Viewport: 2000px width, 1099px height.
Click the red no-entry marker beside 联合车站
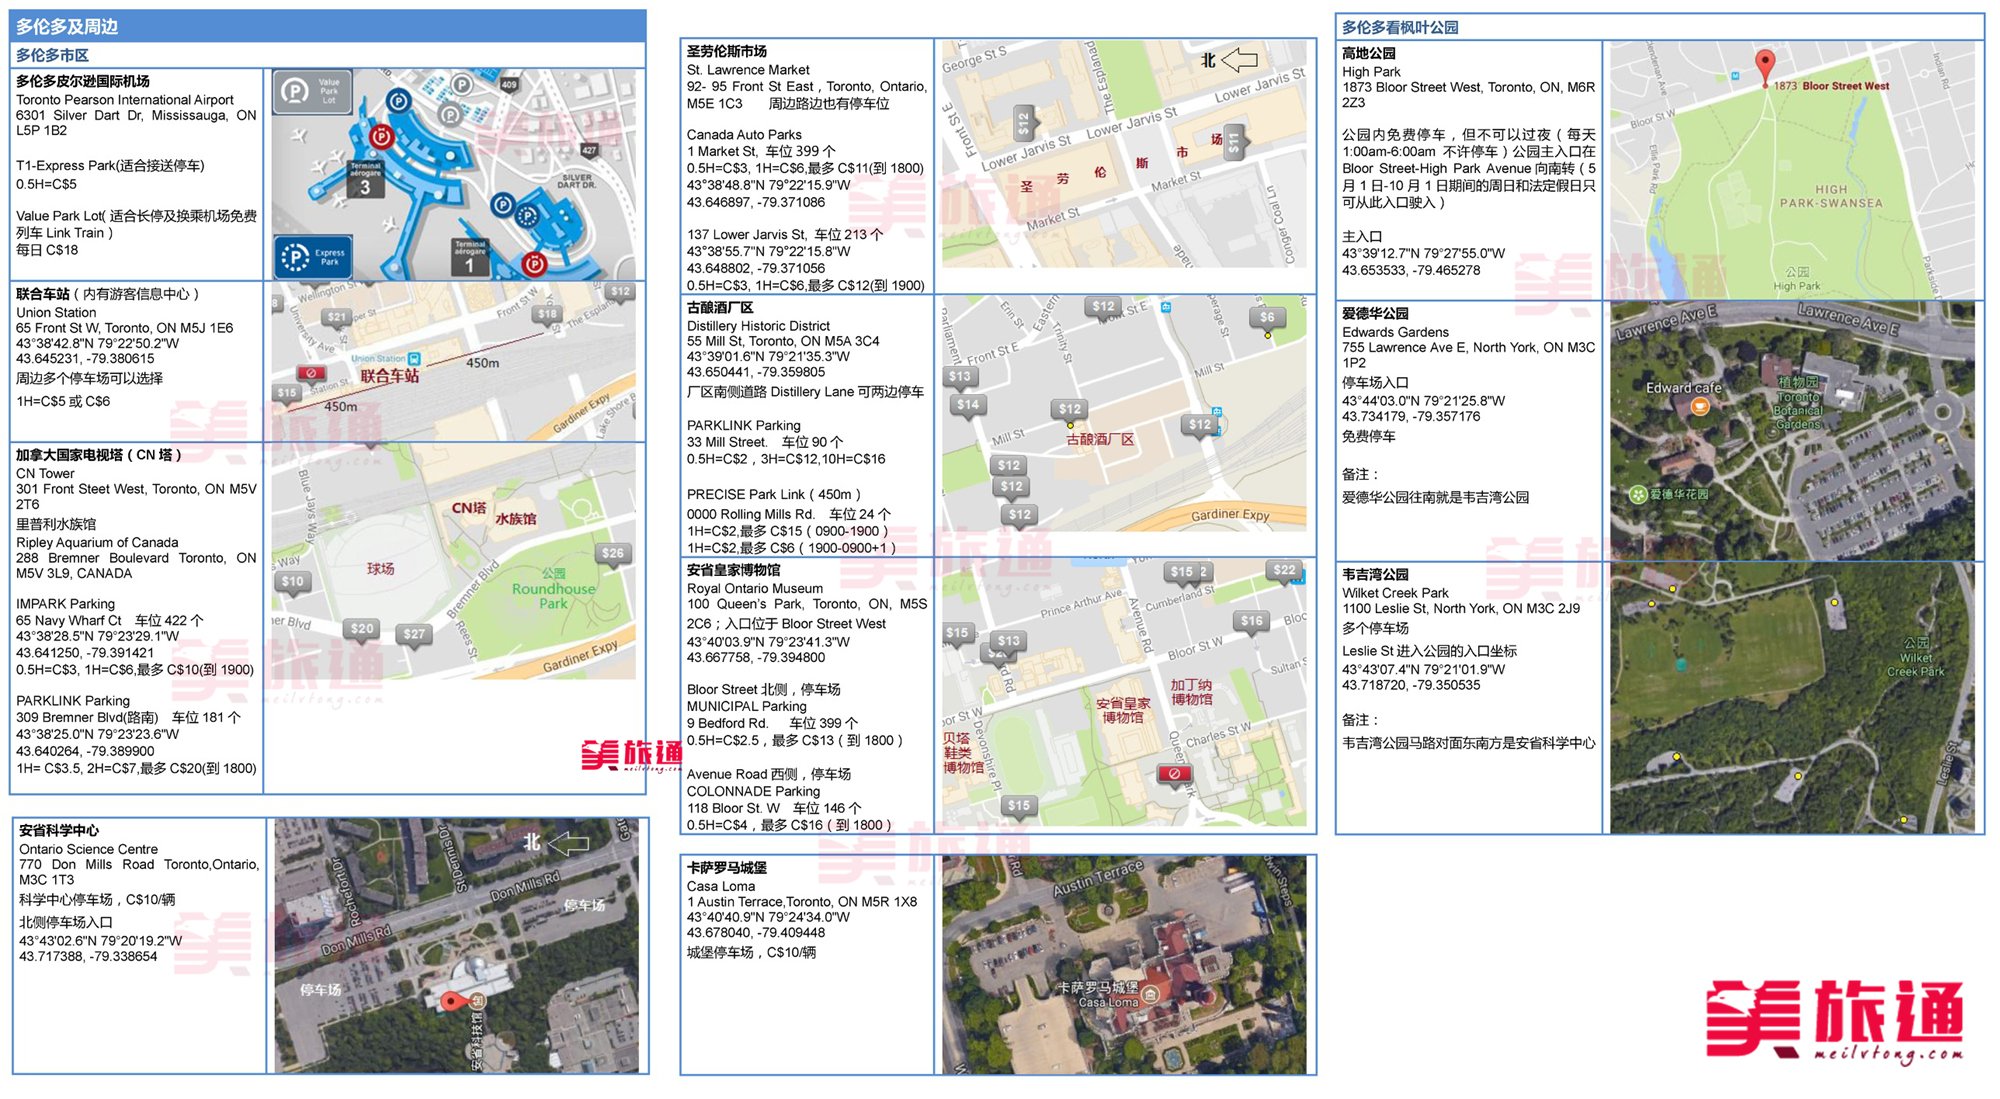[311, 374]
